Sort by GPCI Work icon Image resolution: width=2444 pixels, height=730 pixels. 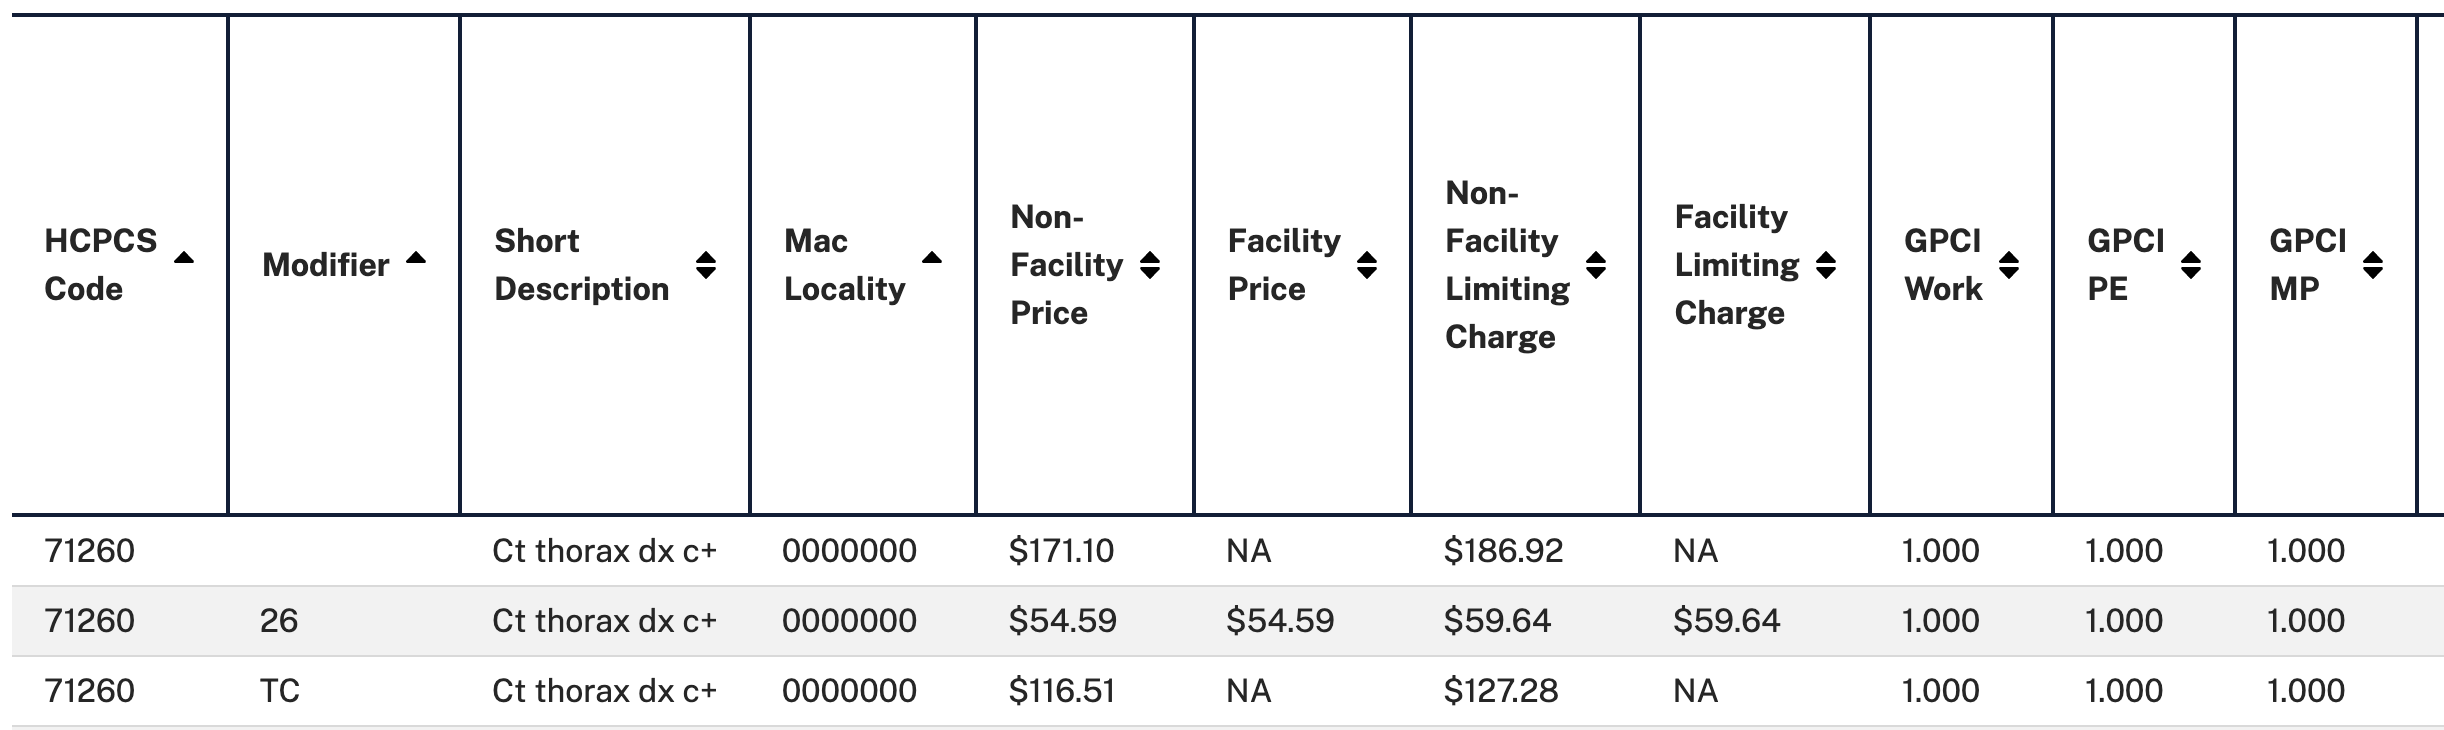tap(2008, 265)
